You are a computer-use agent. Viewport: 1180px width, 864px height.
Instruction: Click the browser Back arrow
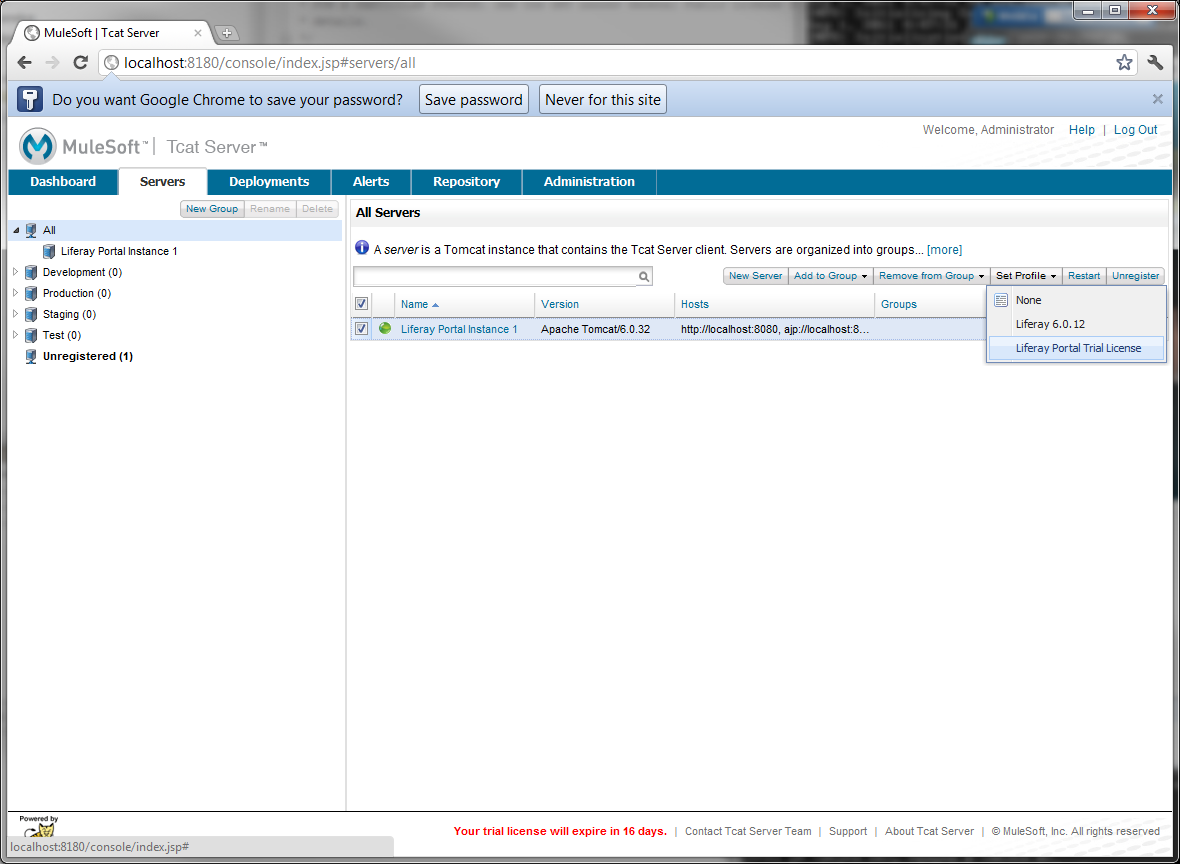[24, 63]
